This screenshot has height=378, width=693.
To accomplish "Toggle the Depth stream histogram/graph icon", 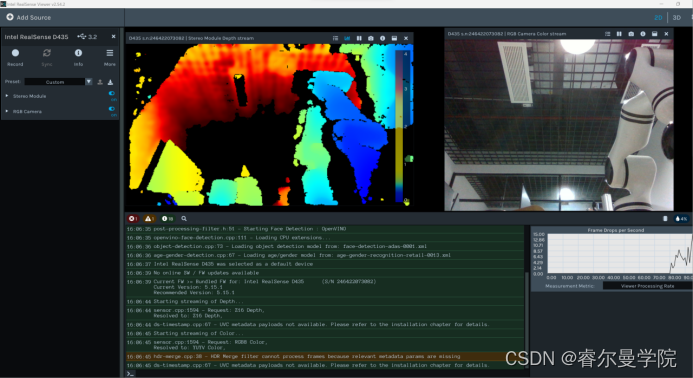I will click(x=347, y=38).
